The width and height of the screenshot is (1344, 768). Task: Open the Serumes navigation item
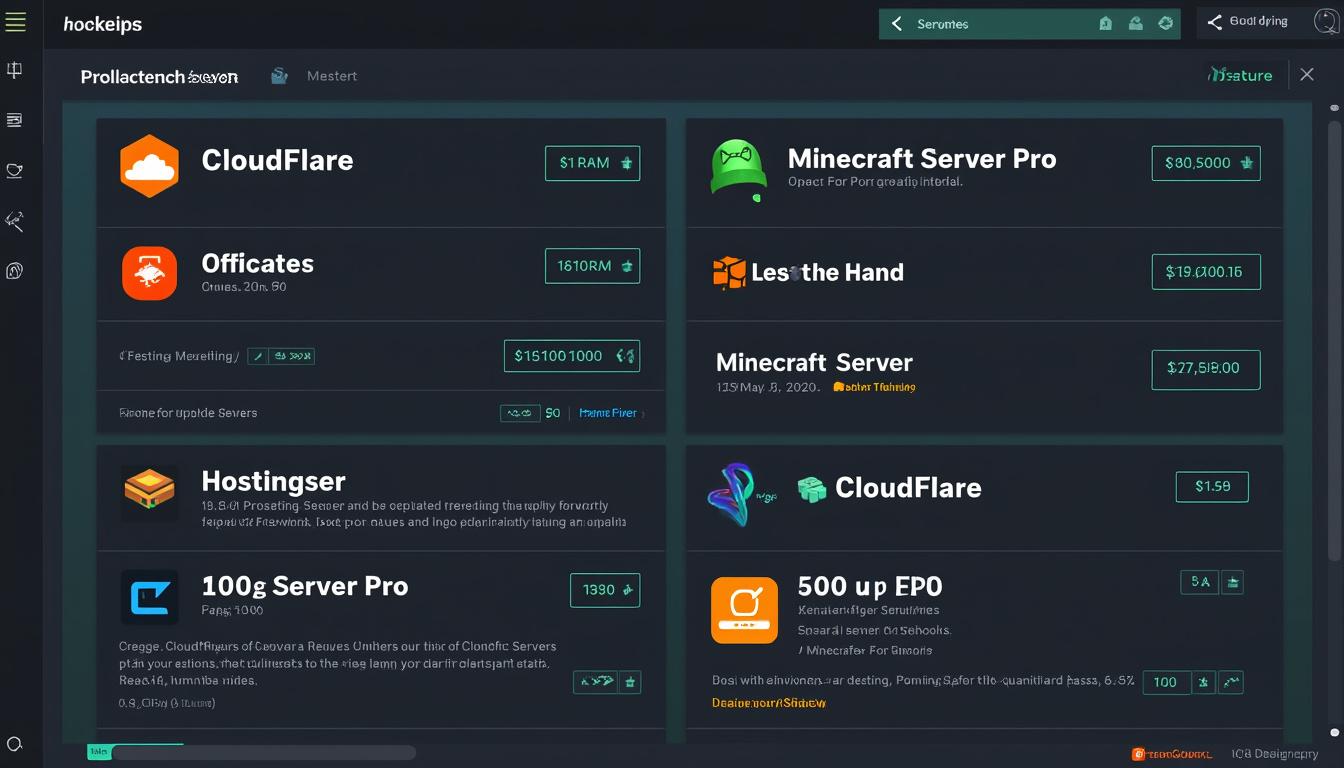tap(943, 24)
